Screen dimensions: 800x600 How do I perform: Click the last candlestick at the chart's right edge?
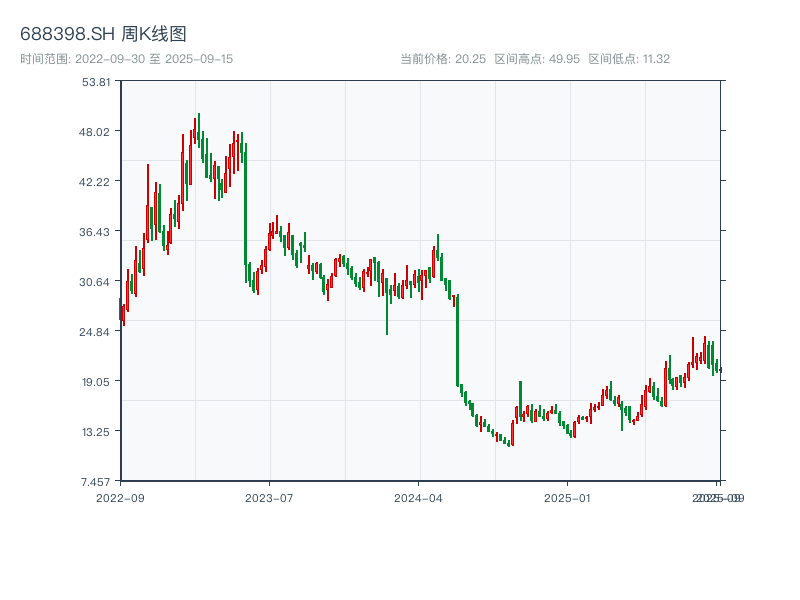point(721,370)
